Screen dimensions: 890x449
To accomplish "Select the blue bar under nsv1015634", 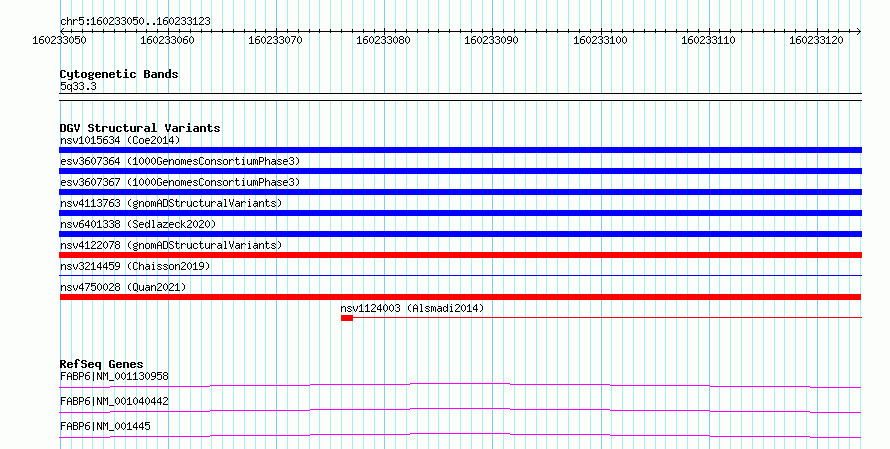I will click(x=460, y=150).
